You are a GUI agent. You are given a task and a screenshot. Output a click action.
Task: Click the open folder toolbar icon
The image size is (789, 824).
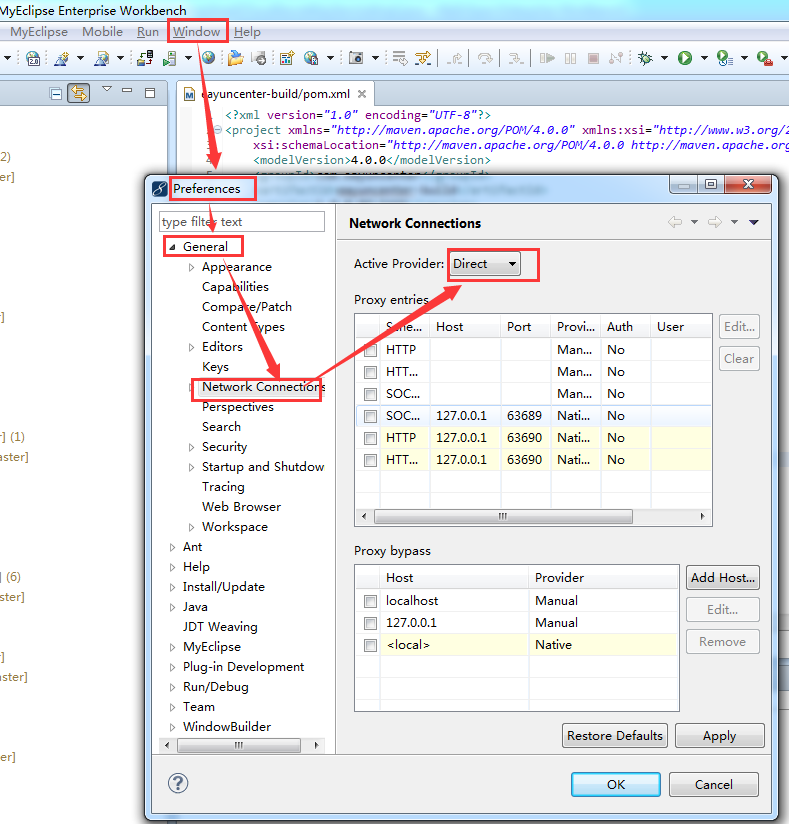click(235, 58)
